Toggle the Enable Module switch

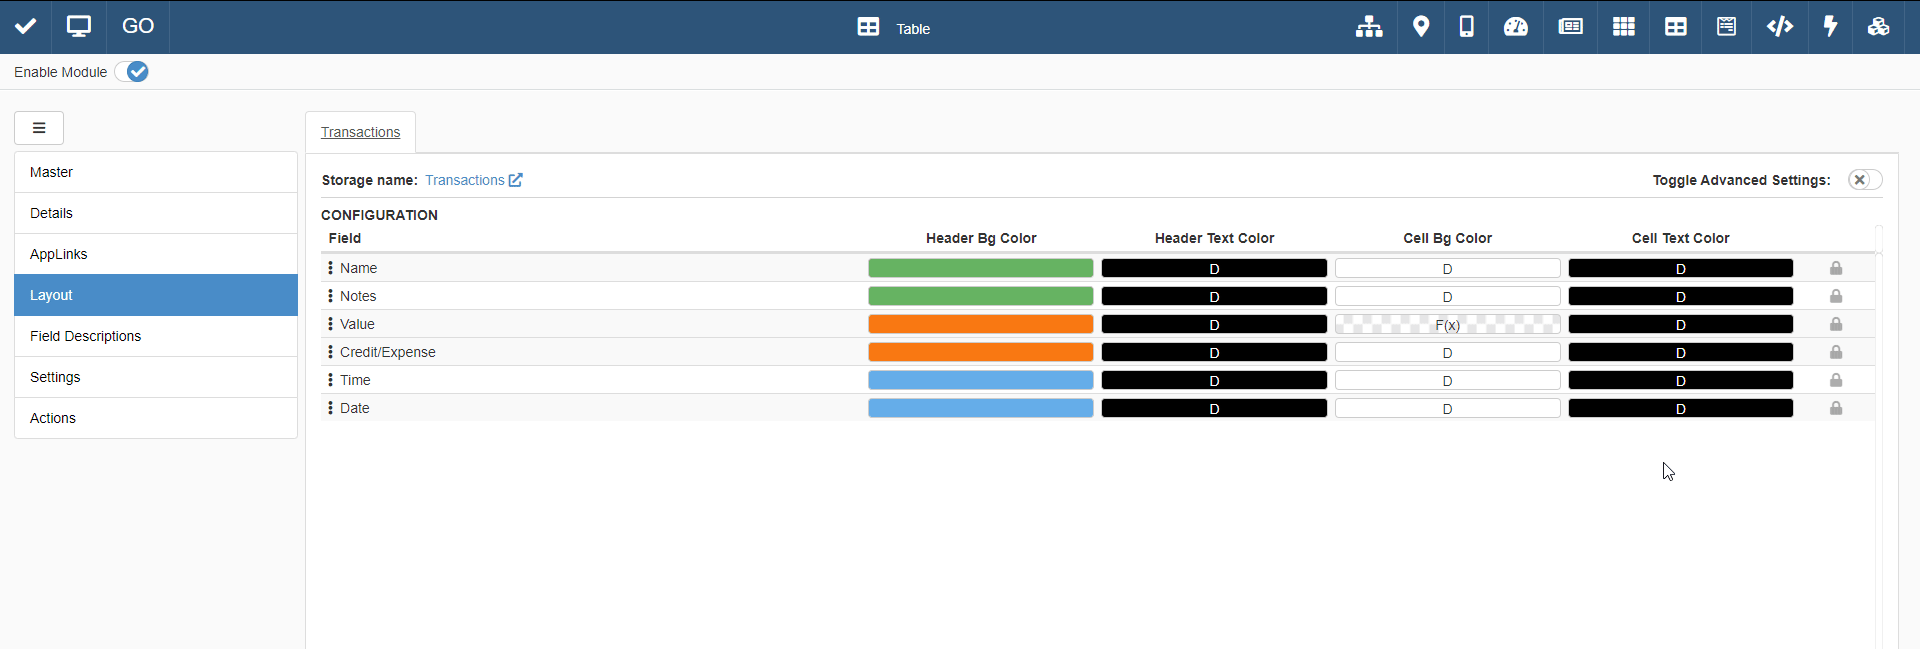pyautogui.click(x=132, y=72)
